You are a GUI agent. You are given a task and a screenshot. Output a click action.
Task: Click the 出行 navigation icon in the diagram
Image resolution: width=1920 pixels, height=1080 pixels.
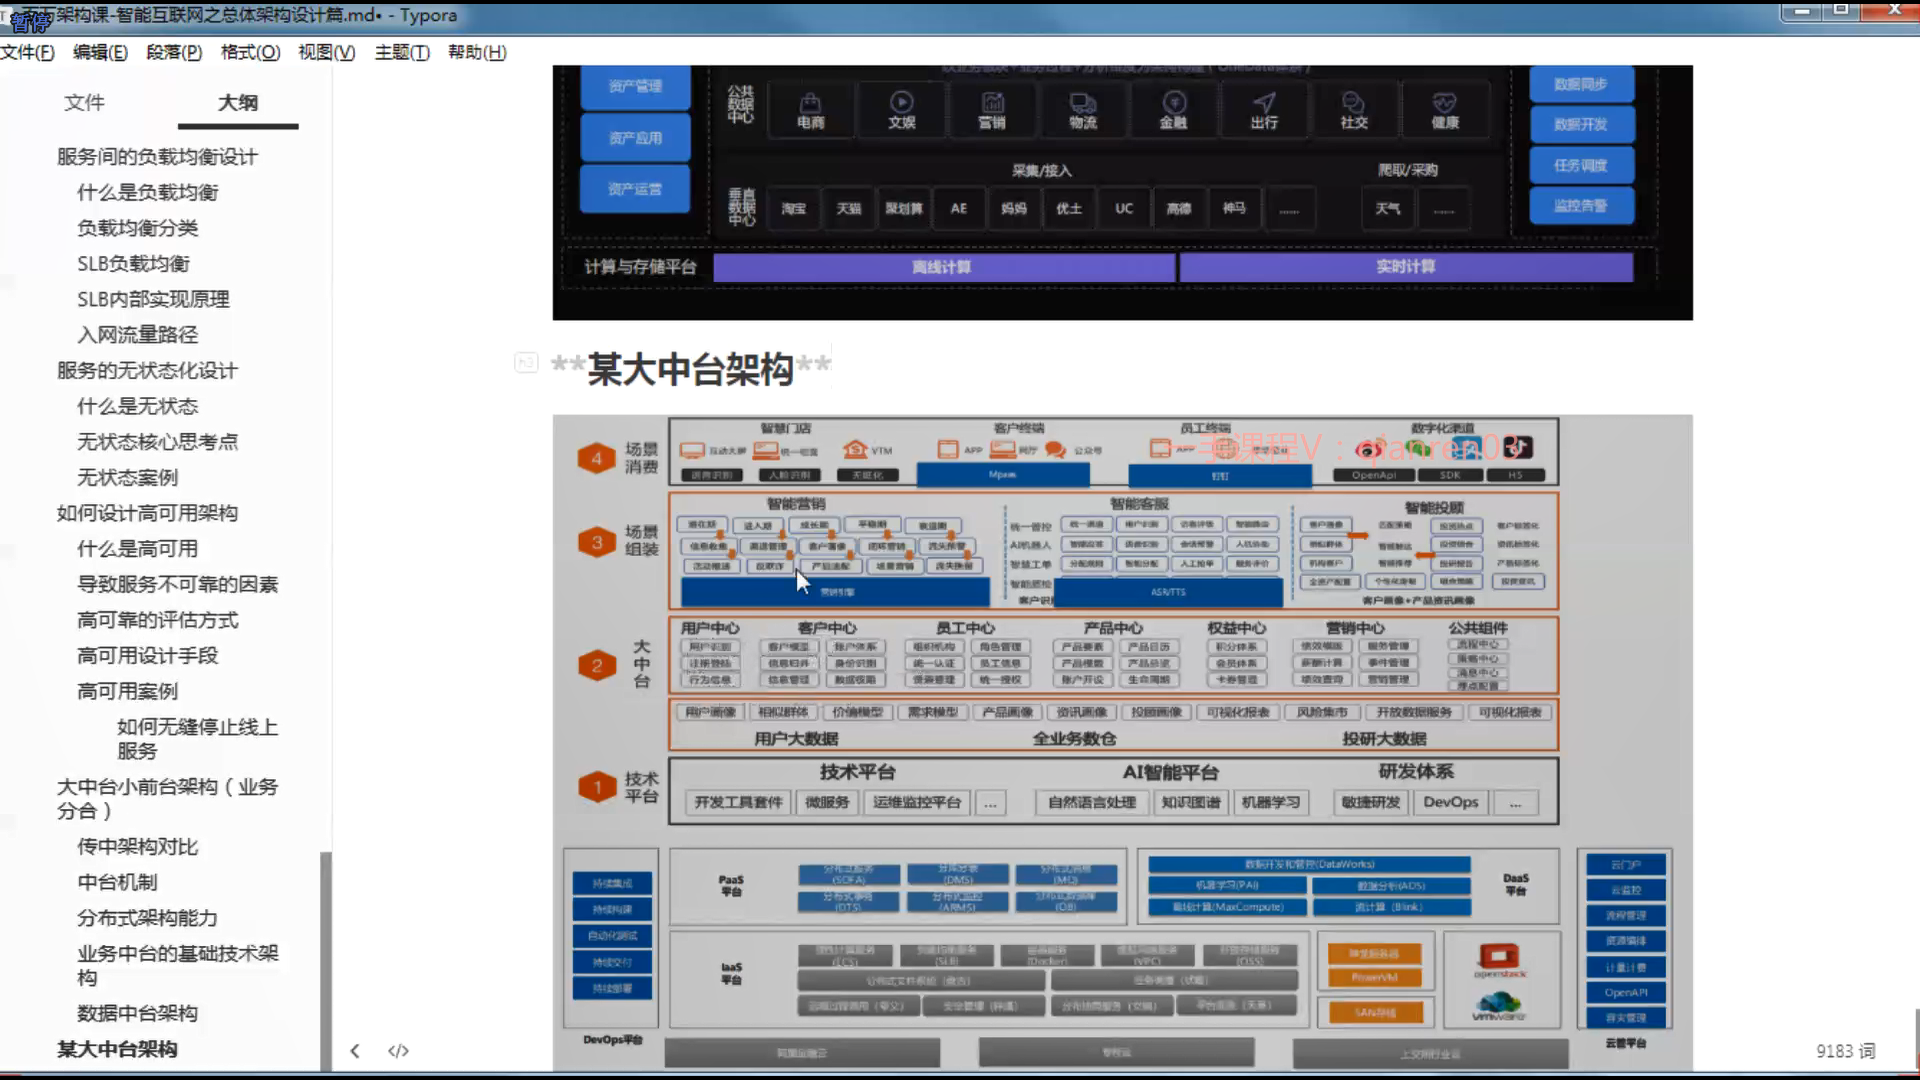pyautogui.click(x=1264, y=102)
